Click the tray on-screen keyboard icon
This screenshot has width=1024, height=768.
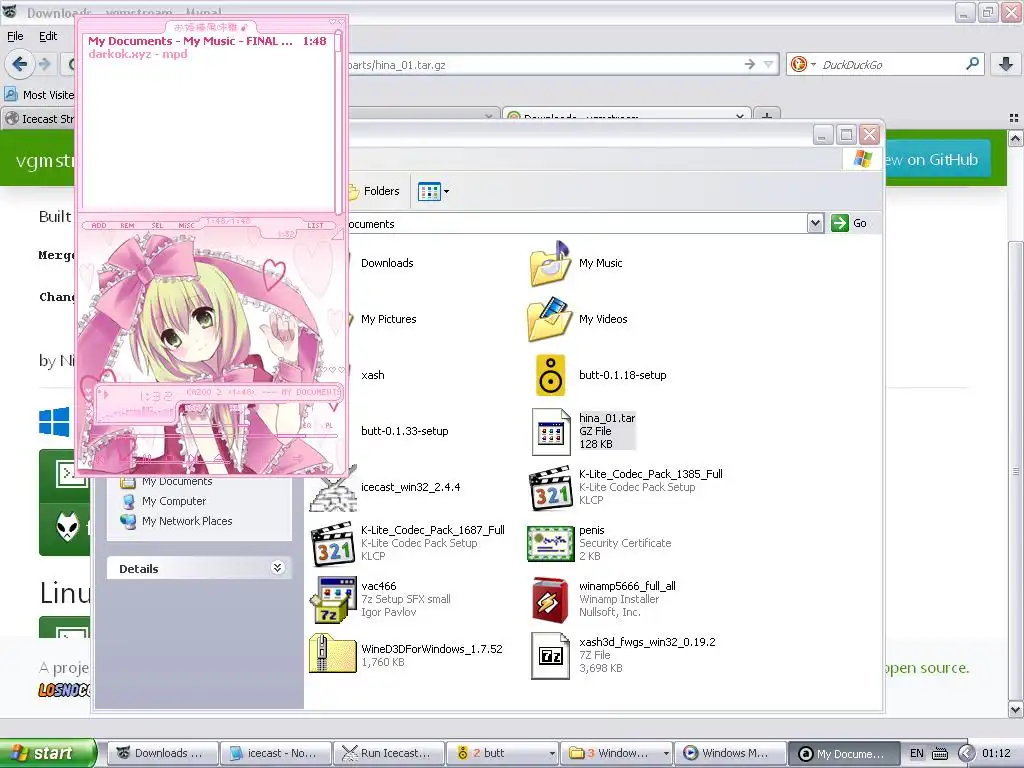(x=940, y=753)
